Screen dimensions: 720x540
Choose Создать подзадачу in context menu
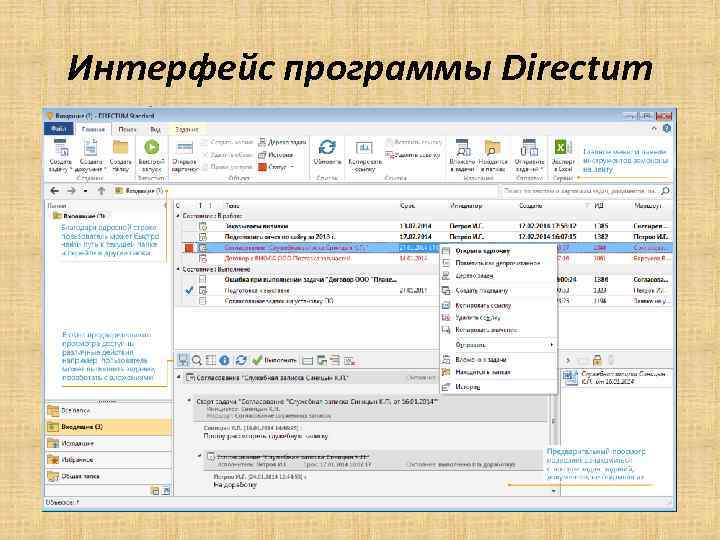coord(498,291)
